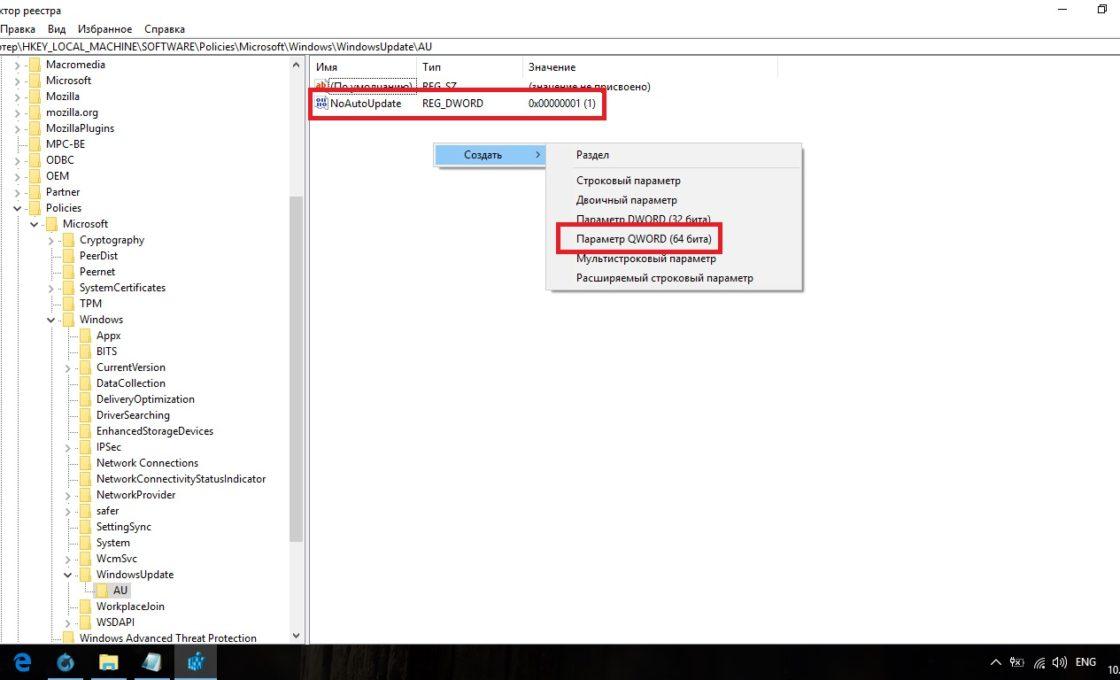Click the PeerDist folder icon
1120x680 pixels.
[68, 256]
